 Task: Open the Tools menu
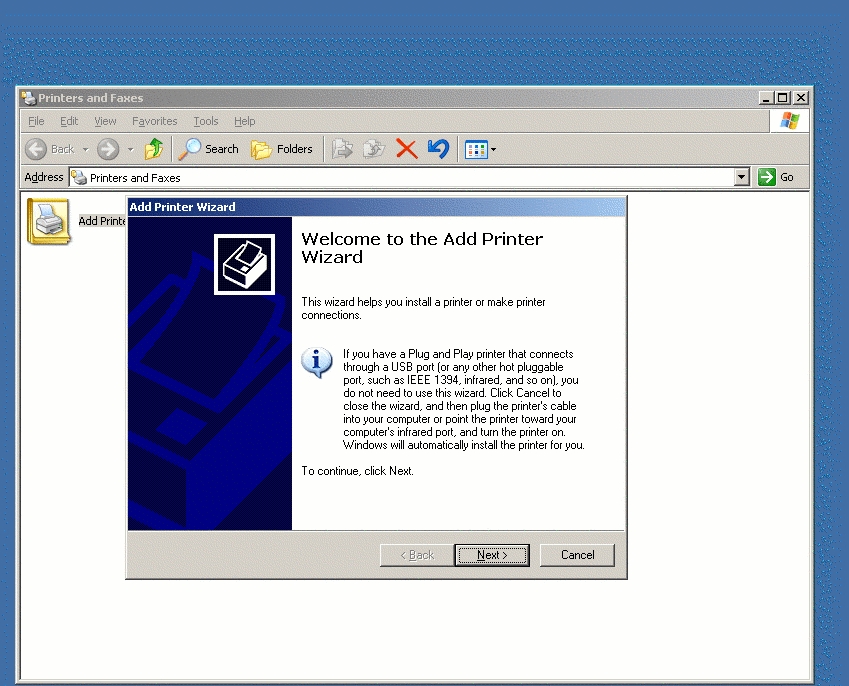click(x=205, y=121)
